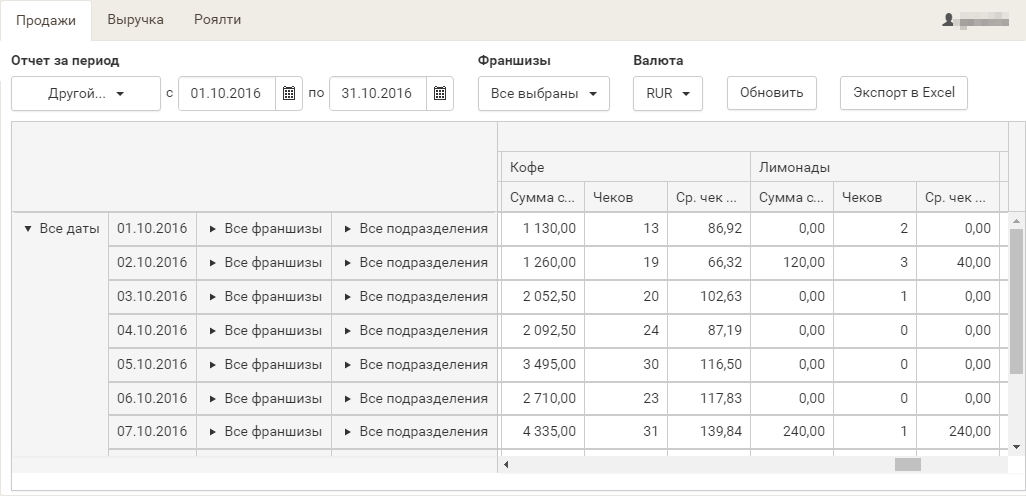Click the start date field 01.10.2016
The width and height of the screenshot is (1026, 496).
pyautogui.click(x=226, y=94)
